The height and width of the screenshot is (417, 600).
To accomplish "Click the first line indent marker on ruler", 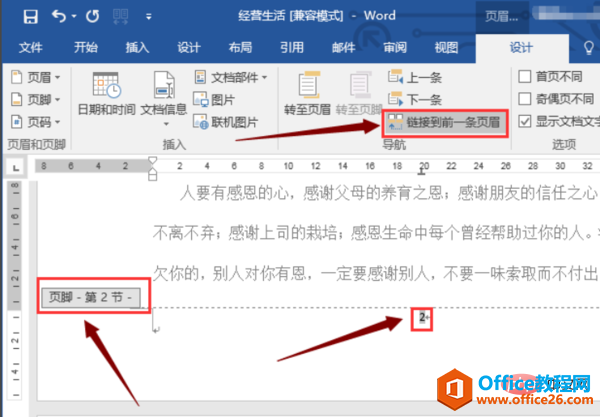I will click(152, 161).
